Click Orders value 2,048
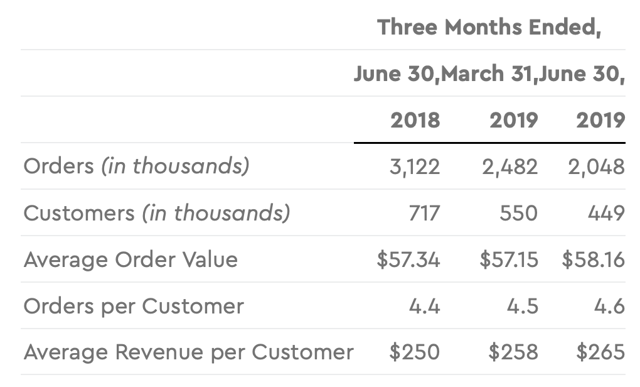The height and width of the screenshot is (387, 640). [596, 167]
